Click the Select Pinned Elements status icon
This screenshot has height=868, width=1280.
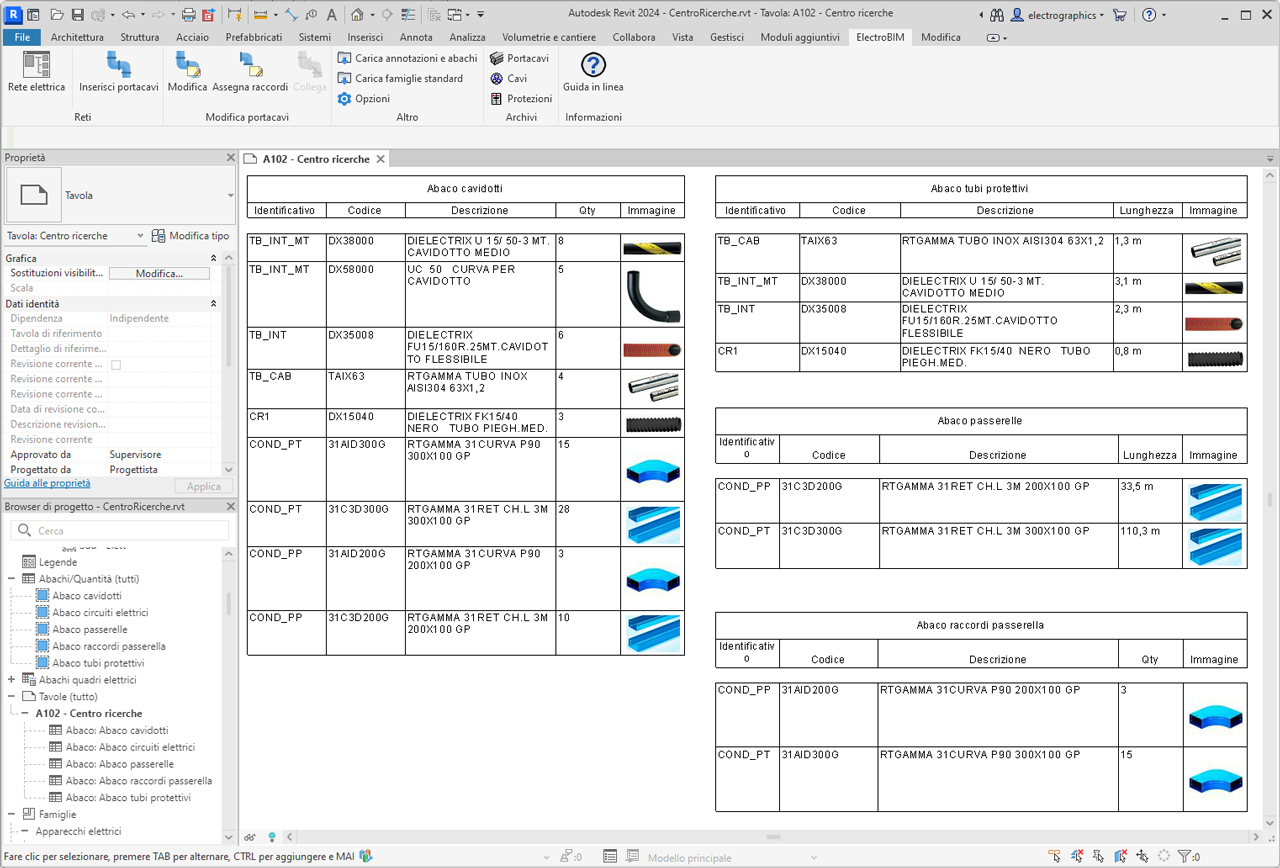coord(1098,857)
